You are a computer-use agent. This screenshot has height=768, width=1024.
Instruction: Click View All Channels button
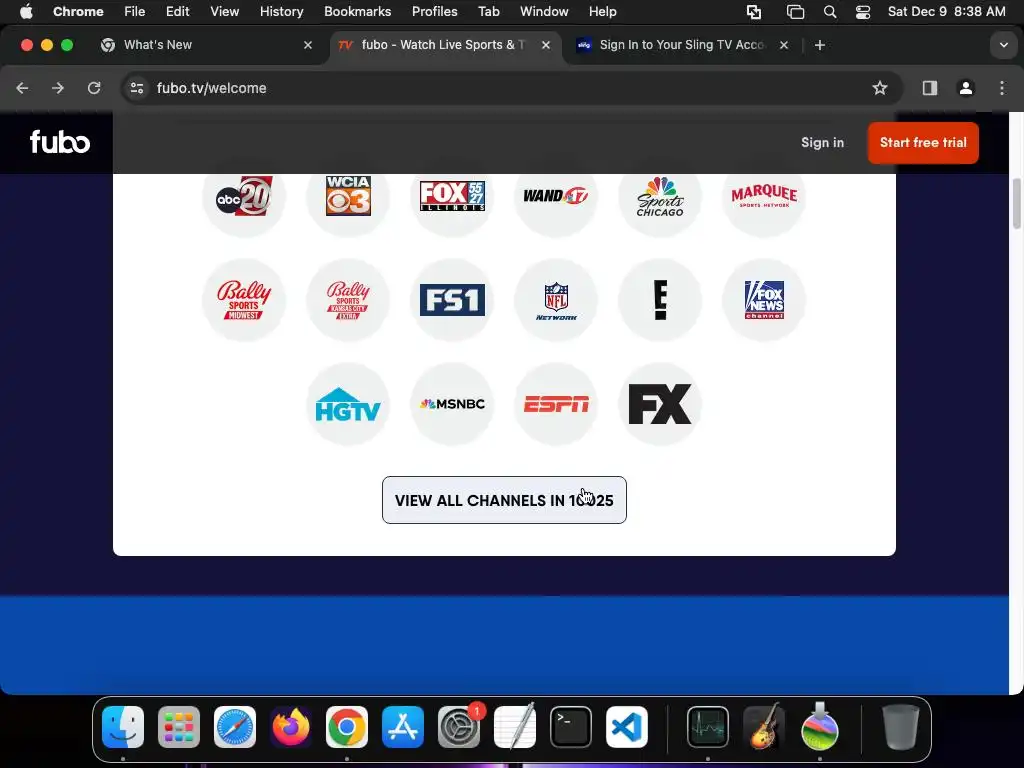click(x=504, y=500)
